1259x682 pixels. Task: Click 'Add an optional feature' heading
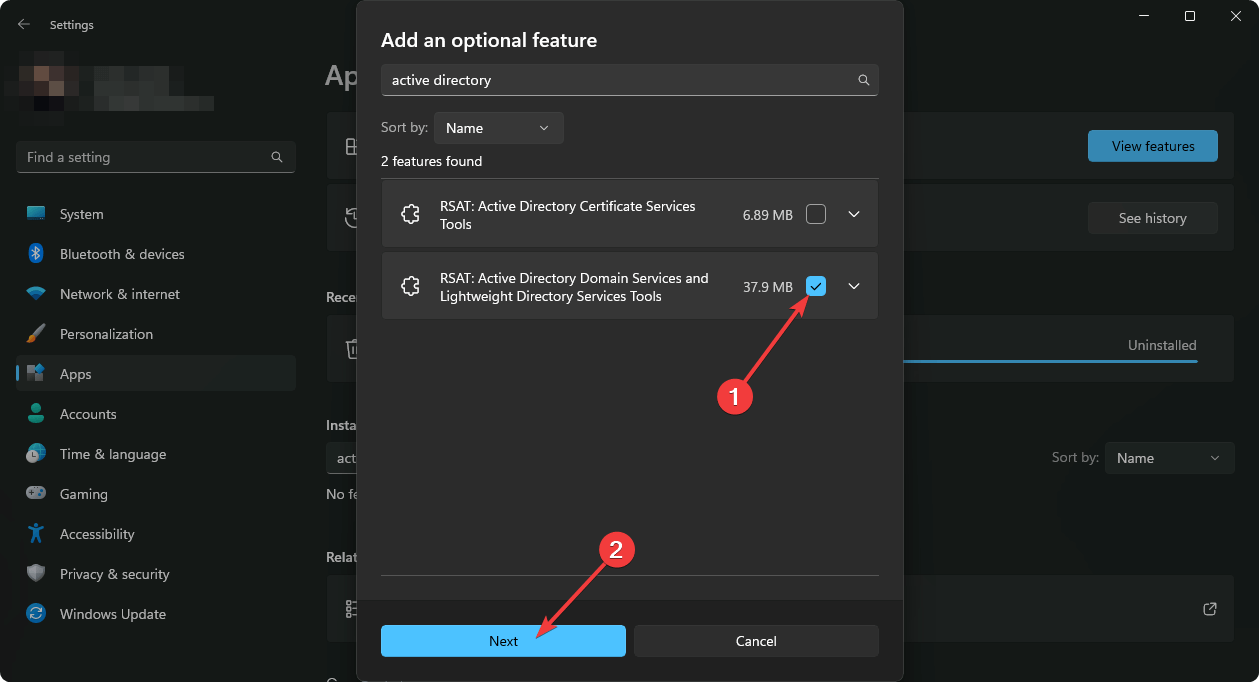[489, 41]
